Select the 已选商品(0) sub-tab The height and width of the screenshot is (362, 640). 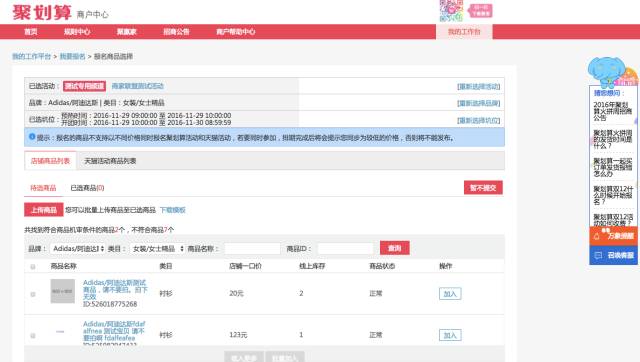(x=87, y=188)
